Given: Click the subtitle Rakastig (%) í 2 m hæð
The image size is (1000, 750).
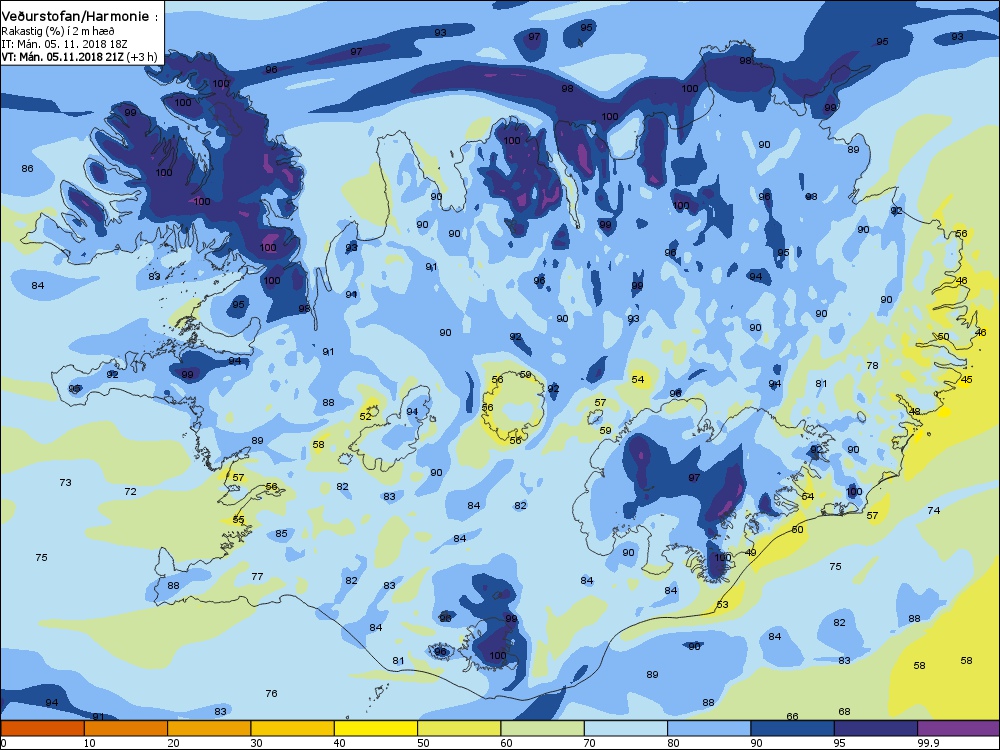Looking at the screenshot, I should pyautogui.click(x=57, y=31).
